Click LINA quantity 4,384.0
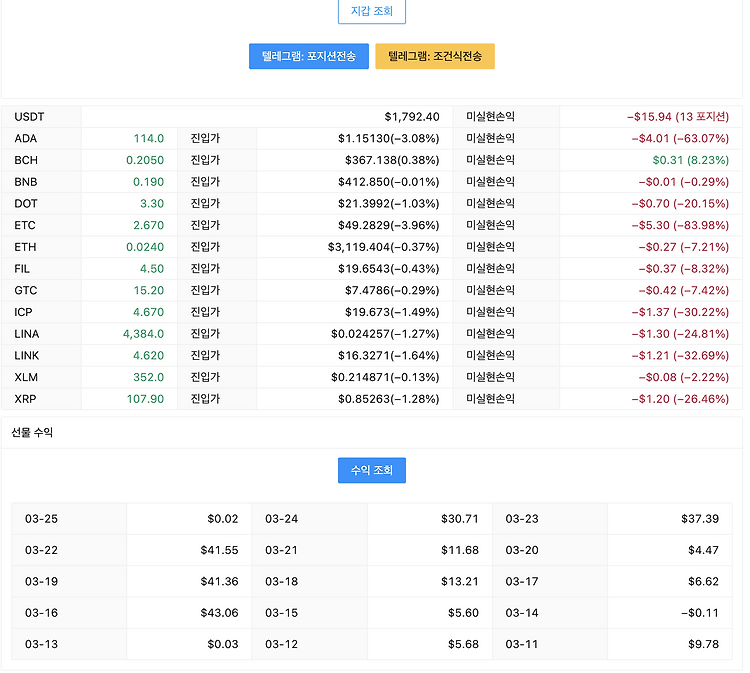Viewport: 750px width, 673px height. pyautogui.click(x=143, y=334)
